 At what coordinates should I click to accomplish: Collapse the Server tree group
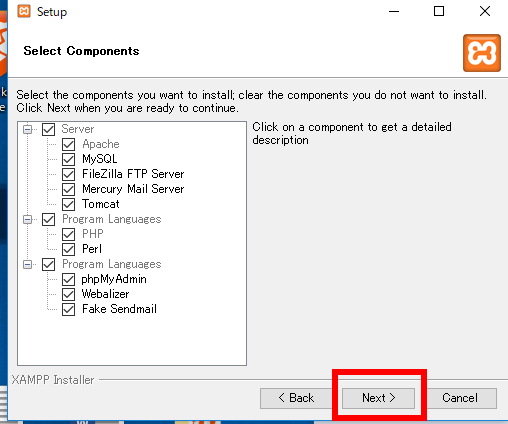[28, 129]
